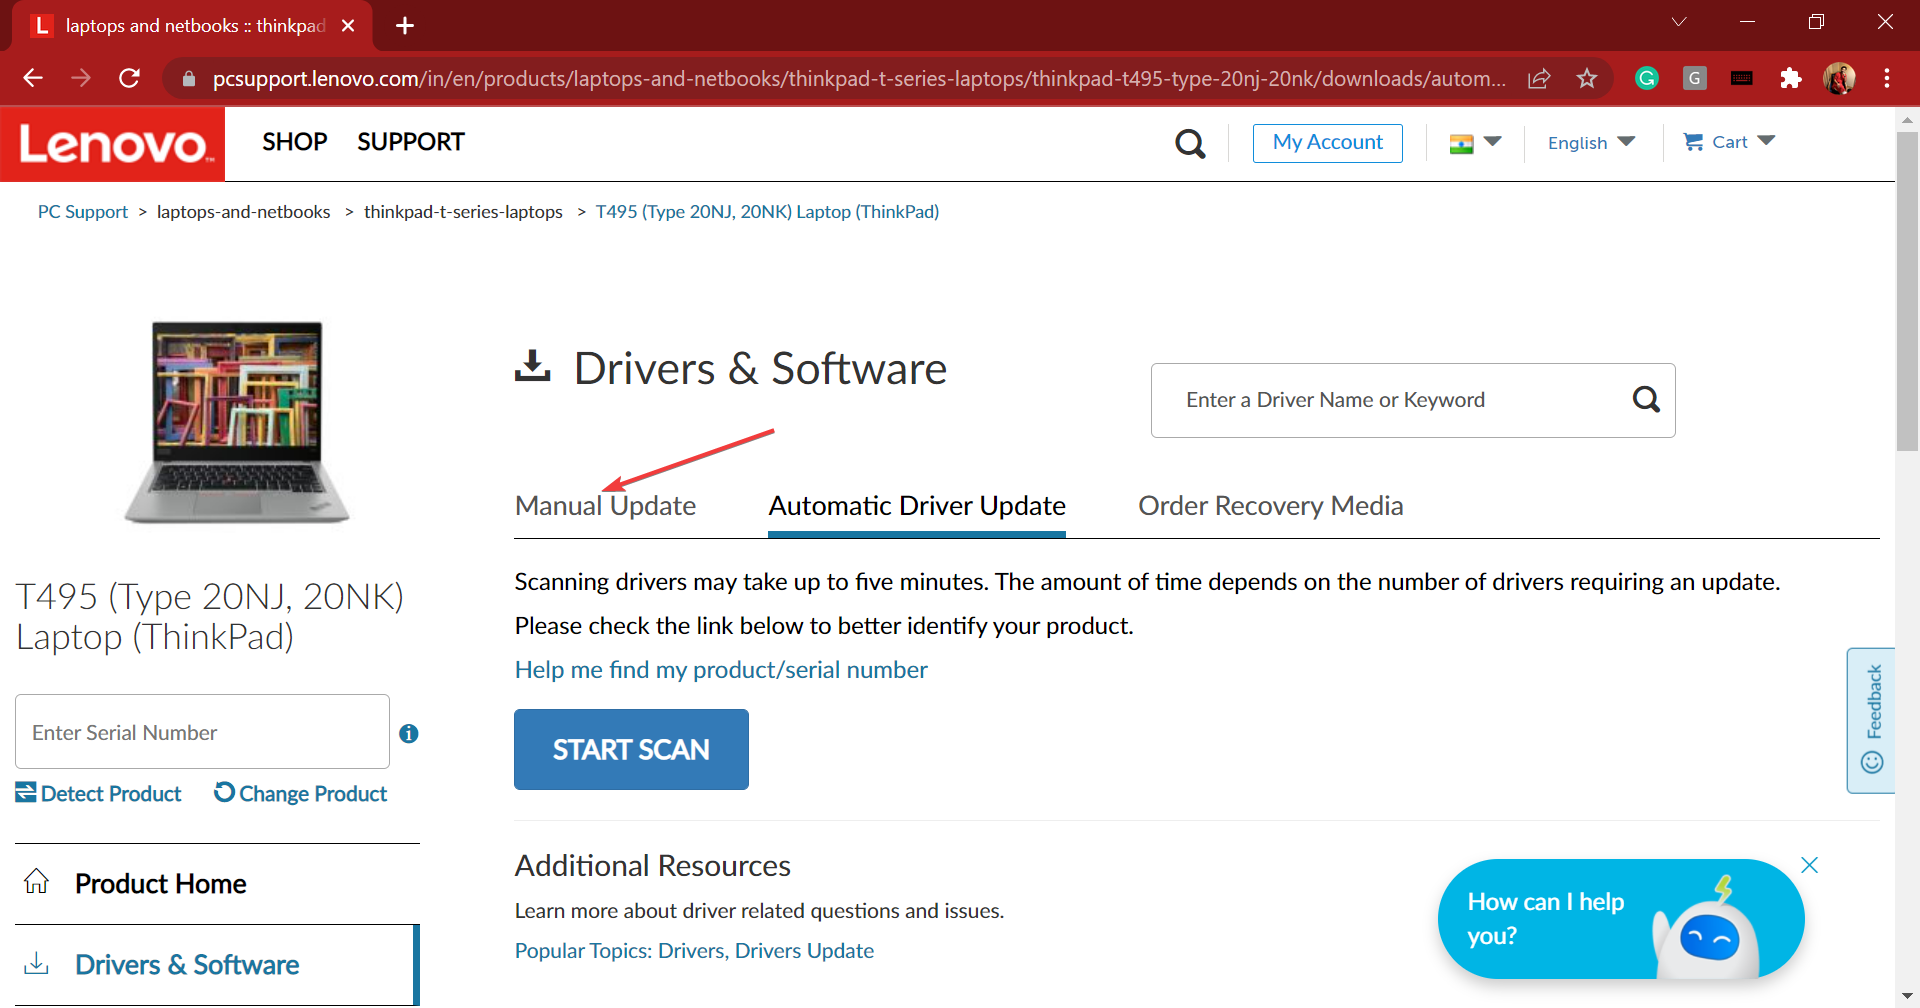This screenshot has height=1008, width=1920.
Task: Reload the current page
Action: pos(129,78)
